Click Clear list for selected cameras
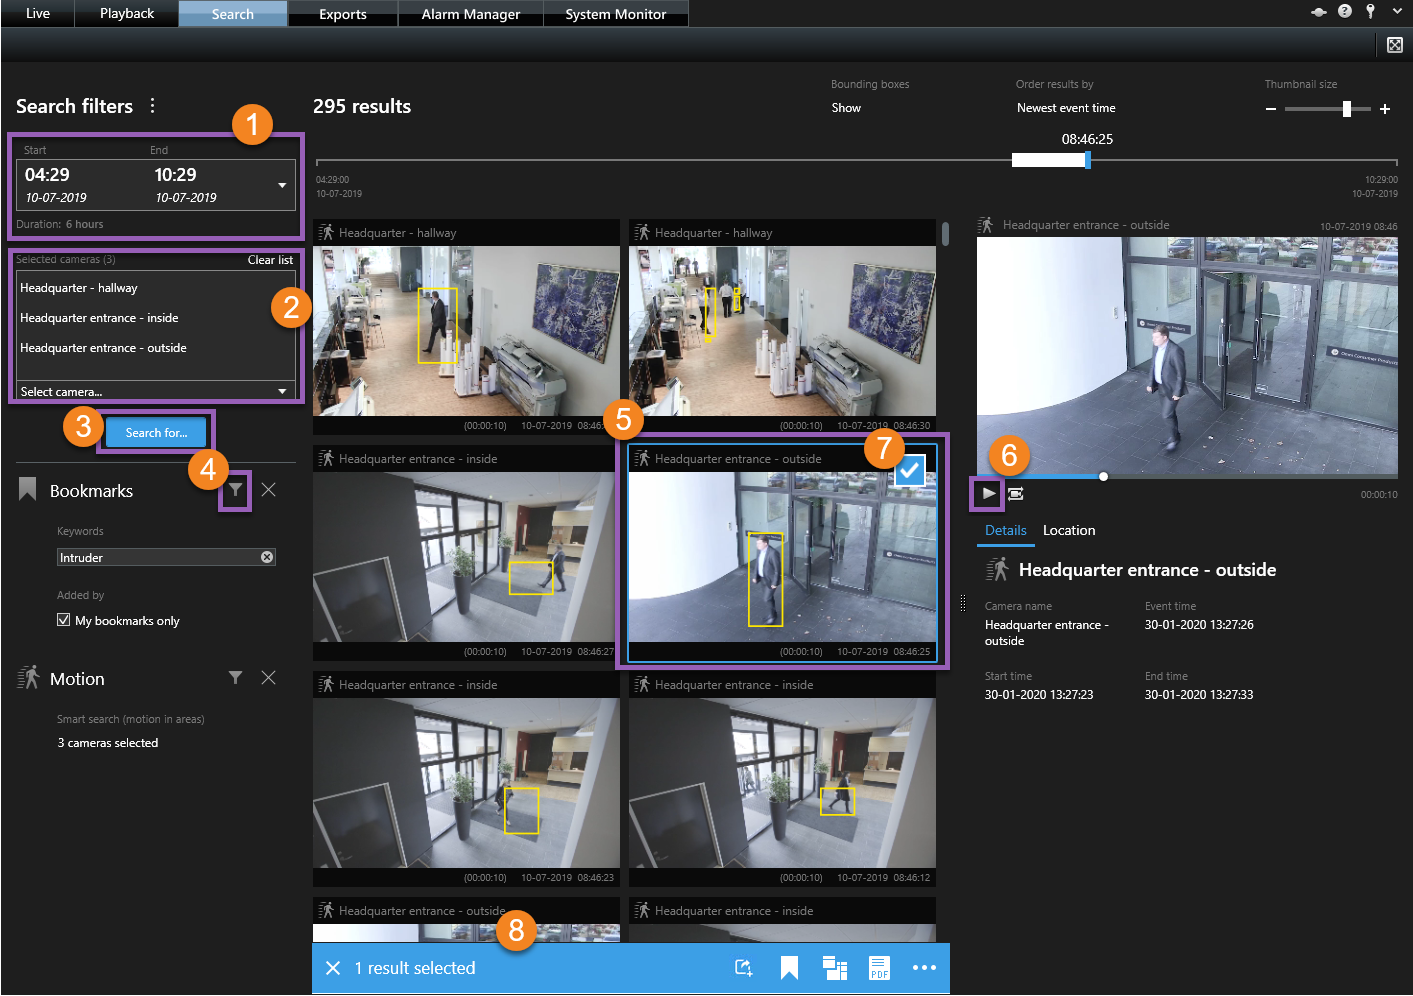 (x=270, y=260)
